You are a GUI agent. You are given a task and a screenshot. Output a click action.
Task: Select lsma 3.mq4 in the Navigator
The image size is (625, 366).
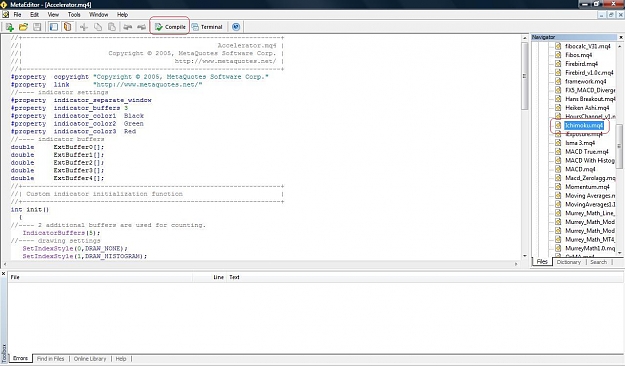(x=580, y=143)
